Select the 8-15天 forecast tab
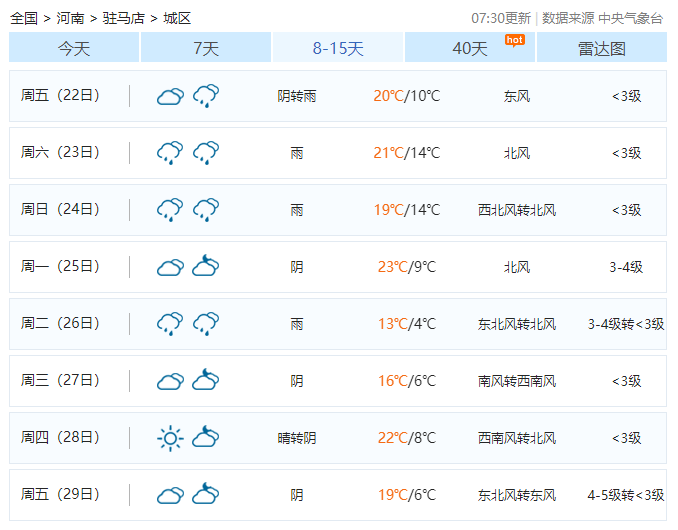 pyautogui.click(x=338, y=48)
